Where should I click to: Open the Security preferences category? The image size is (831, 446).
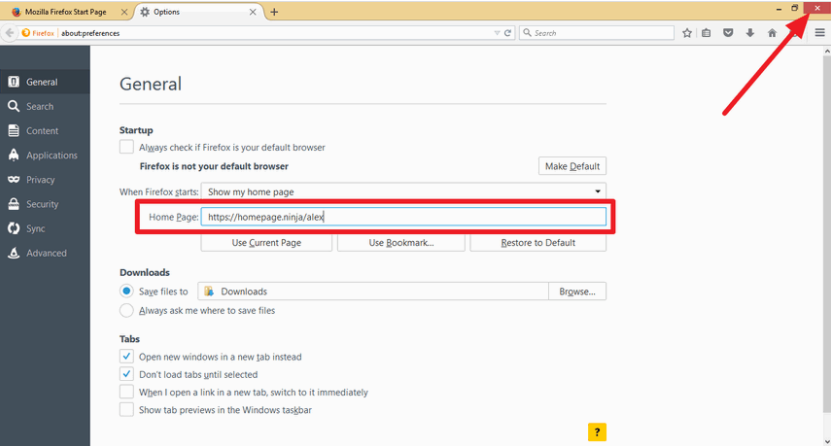45,204
